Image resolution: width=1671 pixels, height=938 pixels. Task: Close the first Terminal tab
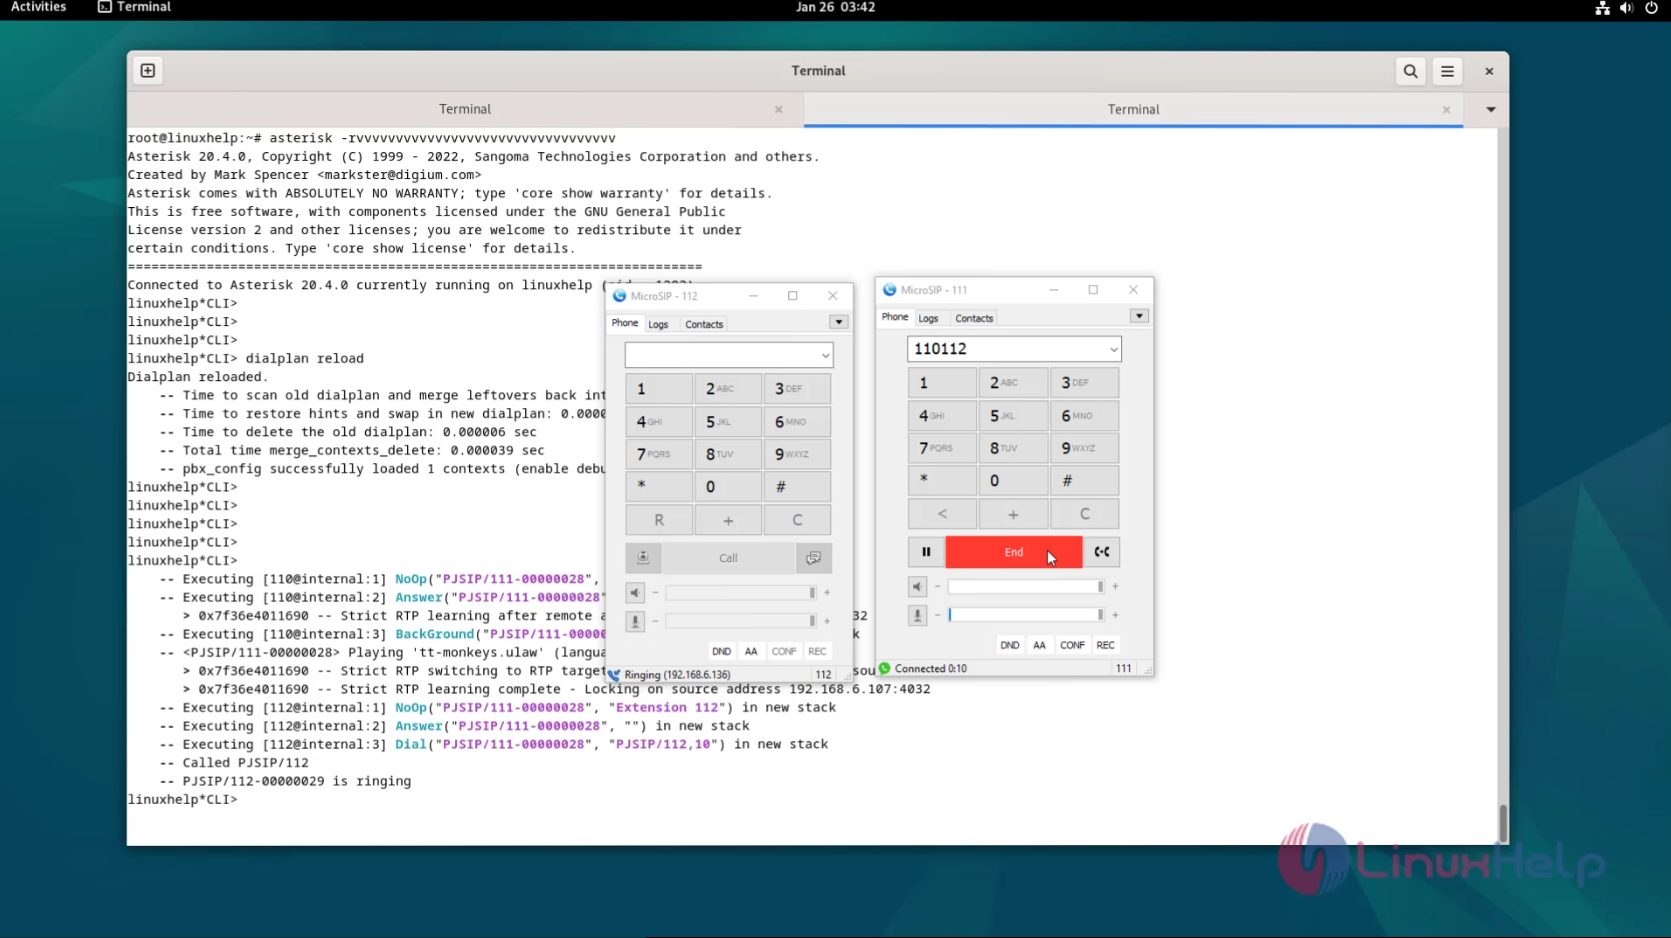779,110
